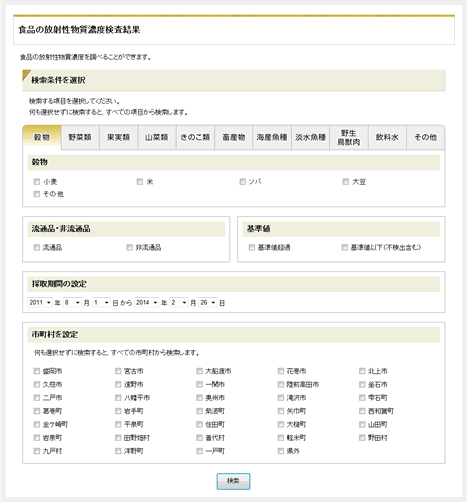
Task: Tick the 北上市 checkbox
Action: click(x=362, y=371)
